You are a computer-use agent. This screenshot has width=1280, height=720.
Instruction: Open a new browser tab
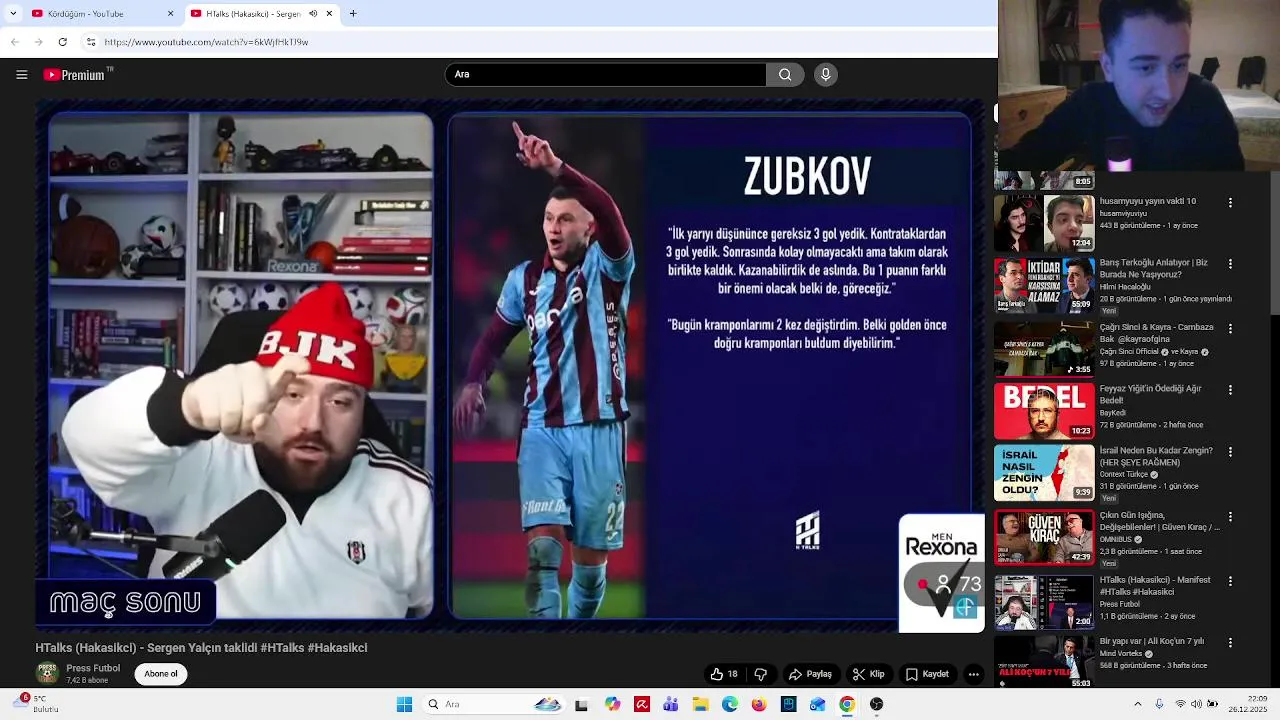click(x=353, y=14)
